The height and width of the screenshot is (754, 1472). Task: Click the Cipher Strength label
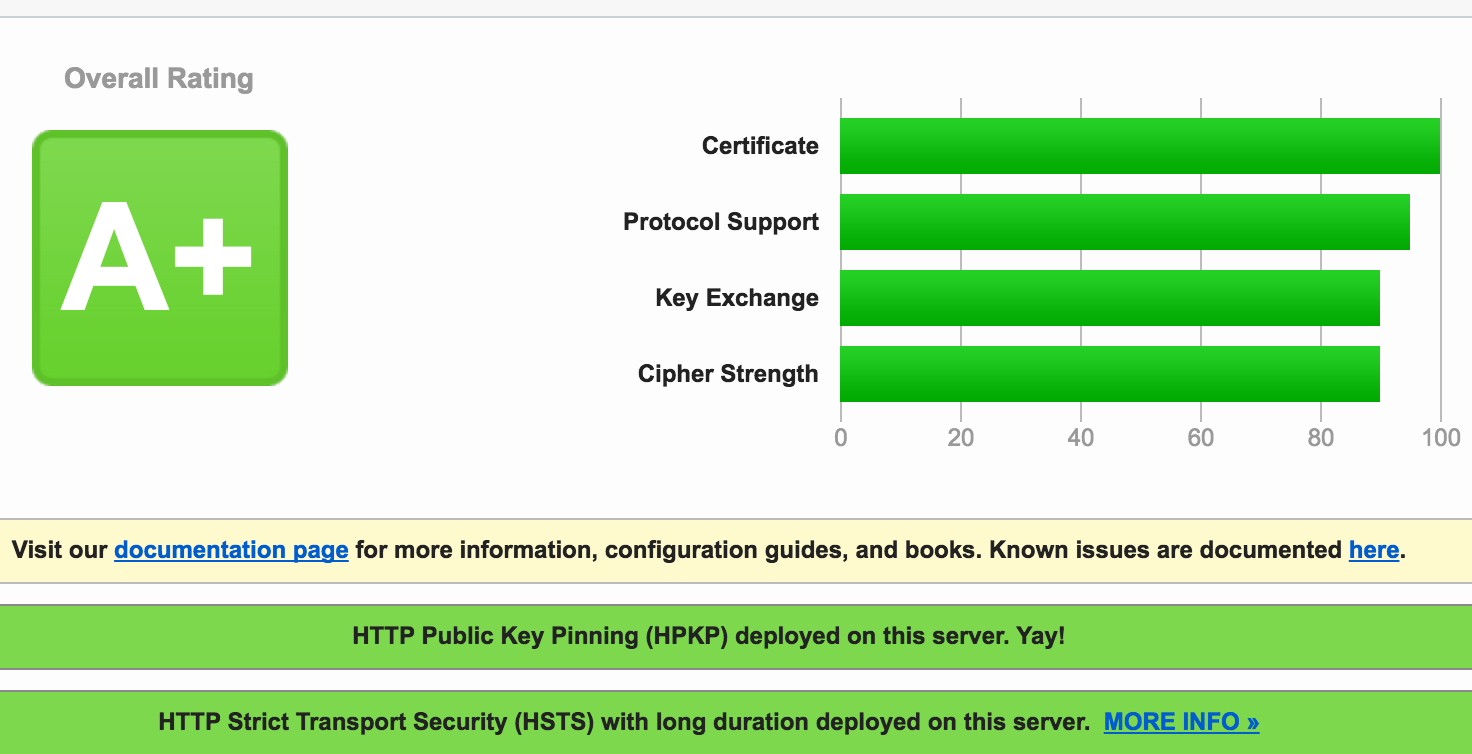[728, 374]
